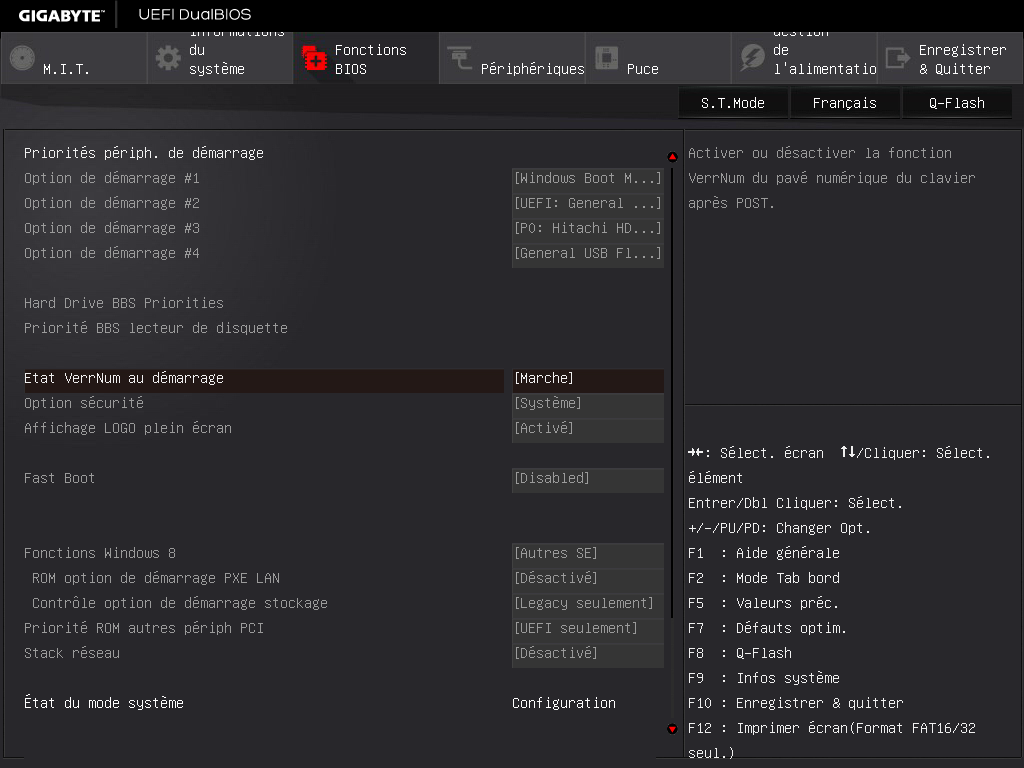
Task: Click État du mode système label
Action: point(104,703)
